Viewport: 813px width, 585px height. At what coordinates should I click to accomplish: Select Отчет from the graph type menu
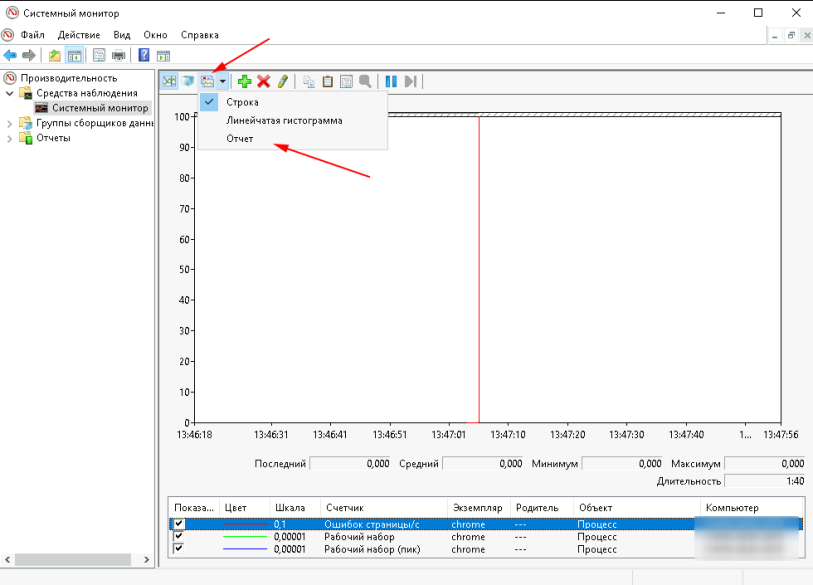(240, 139)
